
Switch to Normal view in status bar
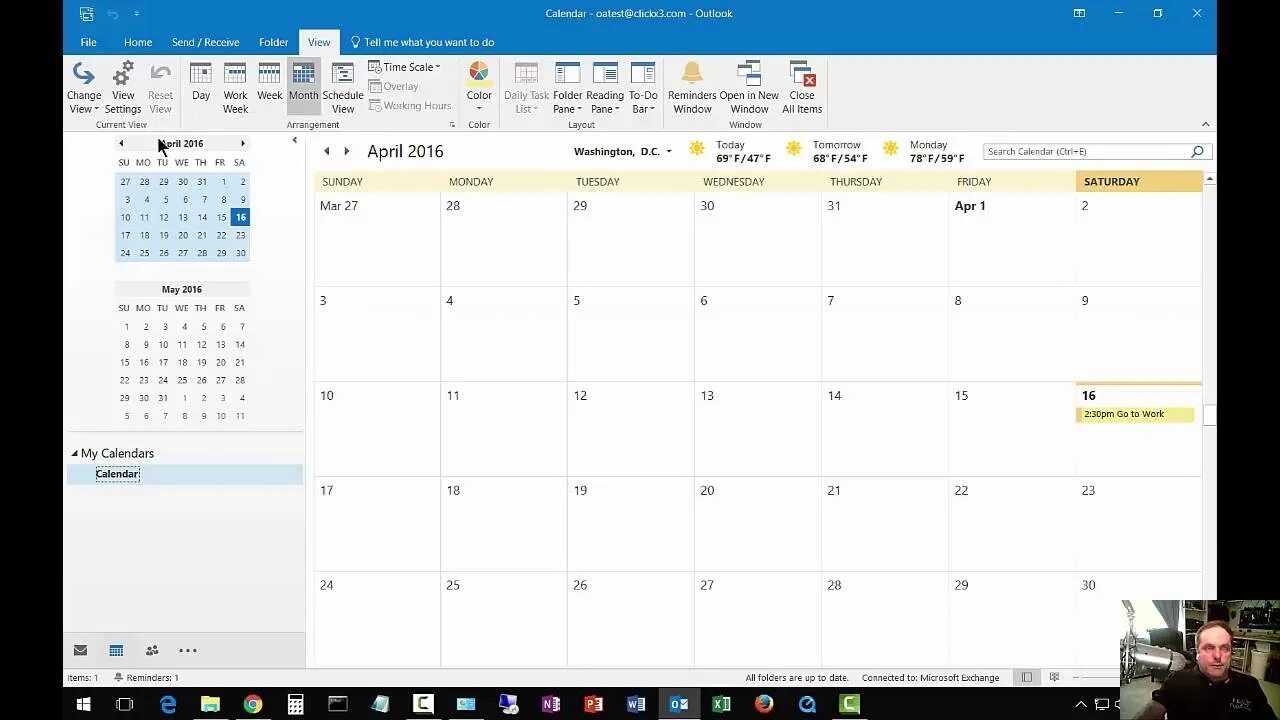pos(1026,677)
